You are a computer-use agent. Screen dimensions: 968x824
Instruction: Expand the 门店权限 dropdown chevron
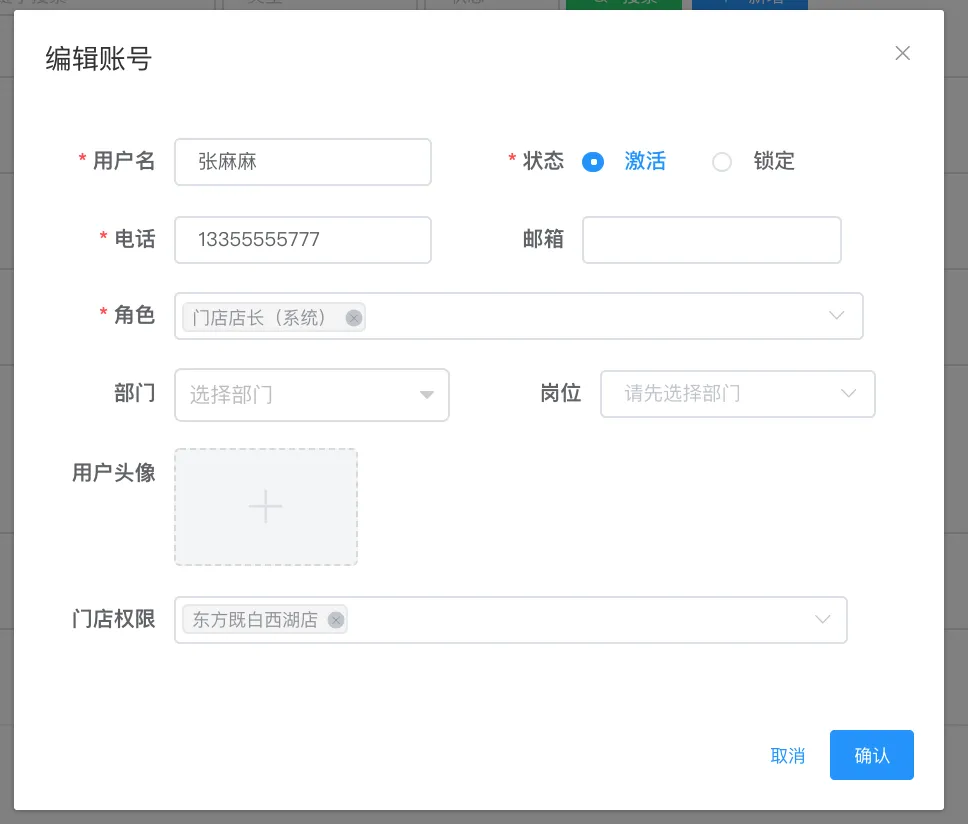coord(823,620)
